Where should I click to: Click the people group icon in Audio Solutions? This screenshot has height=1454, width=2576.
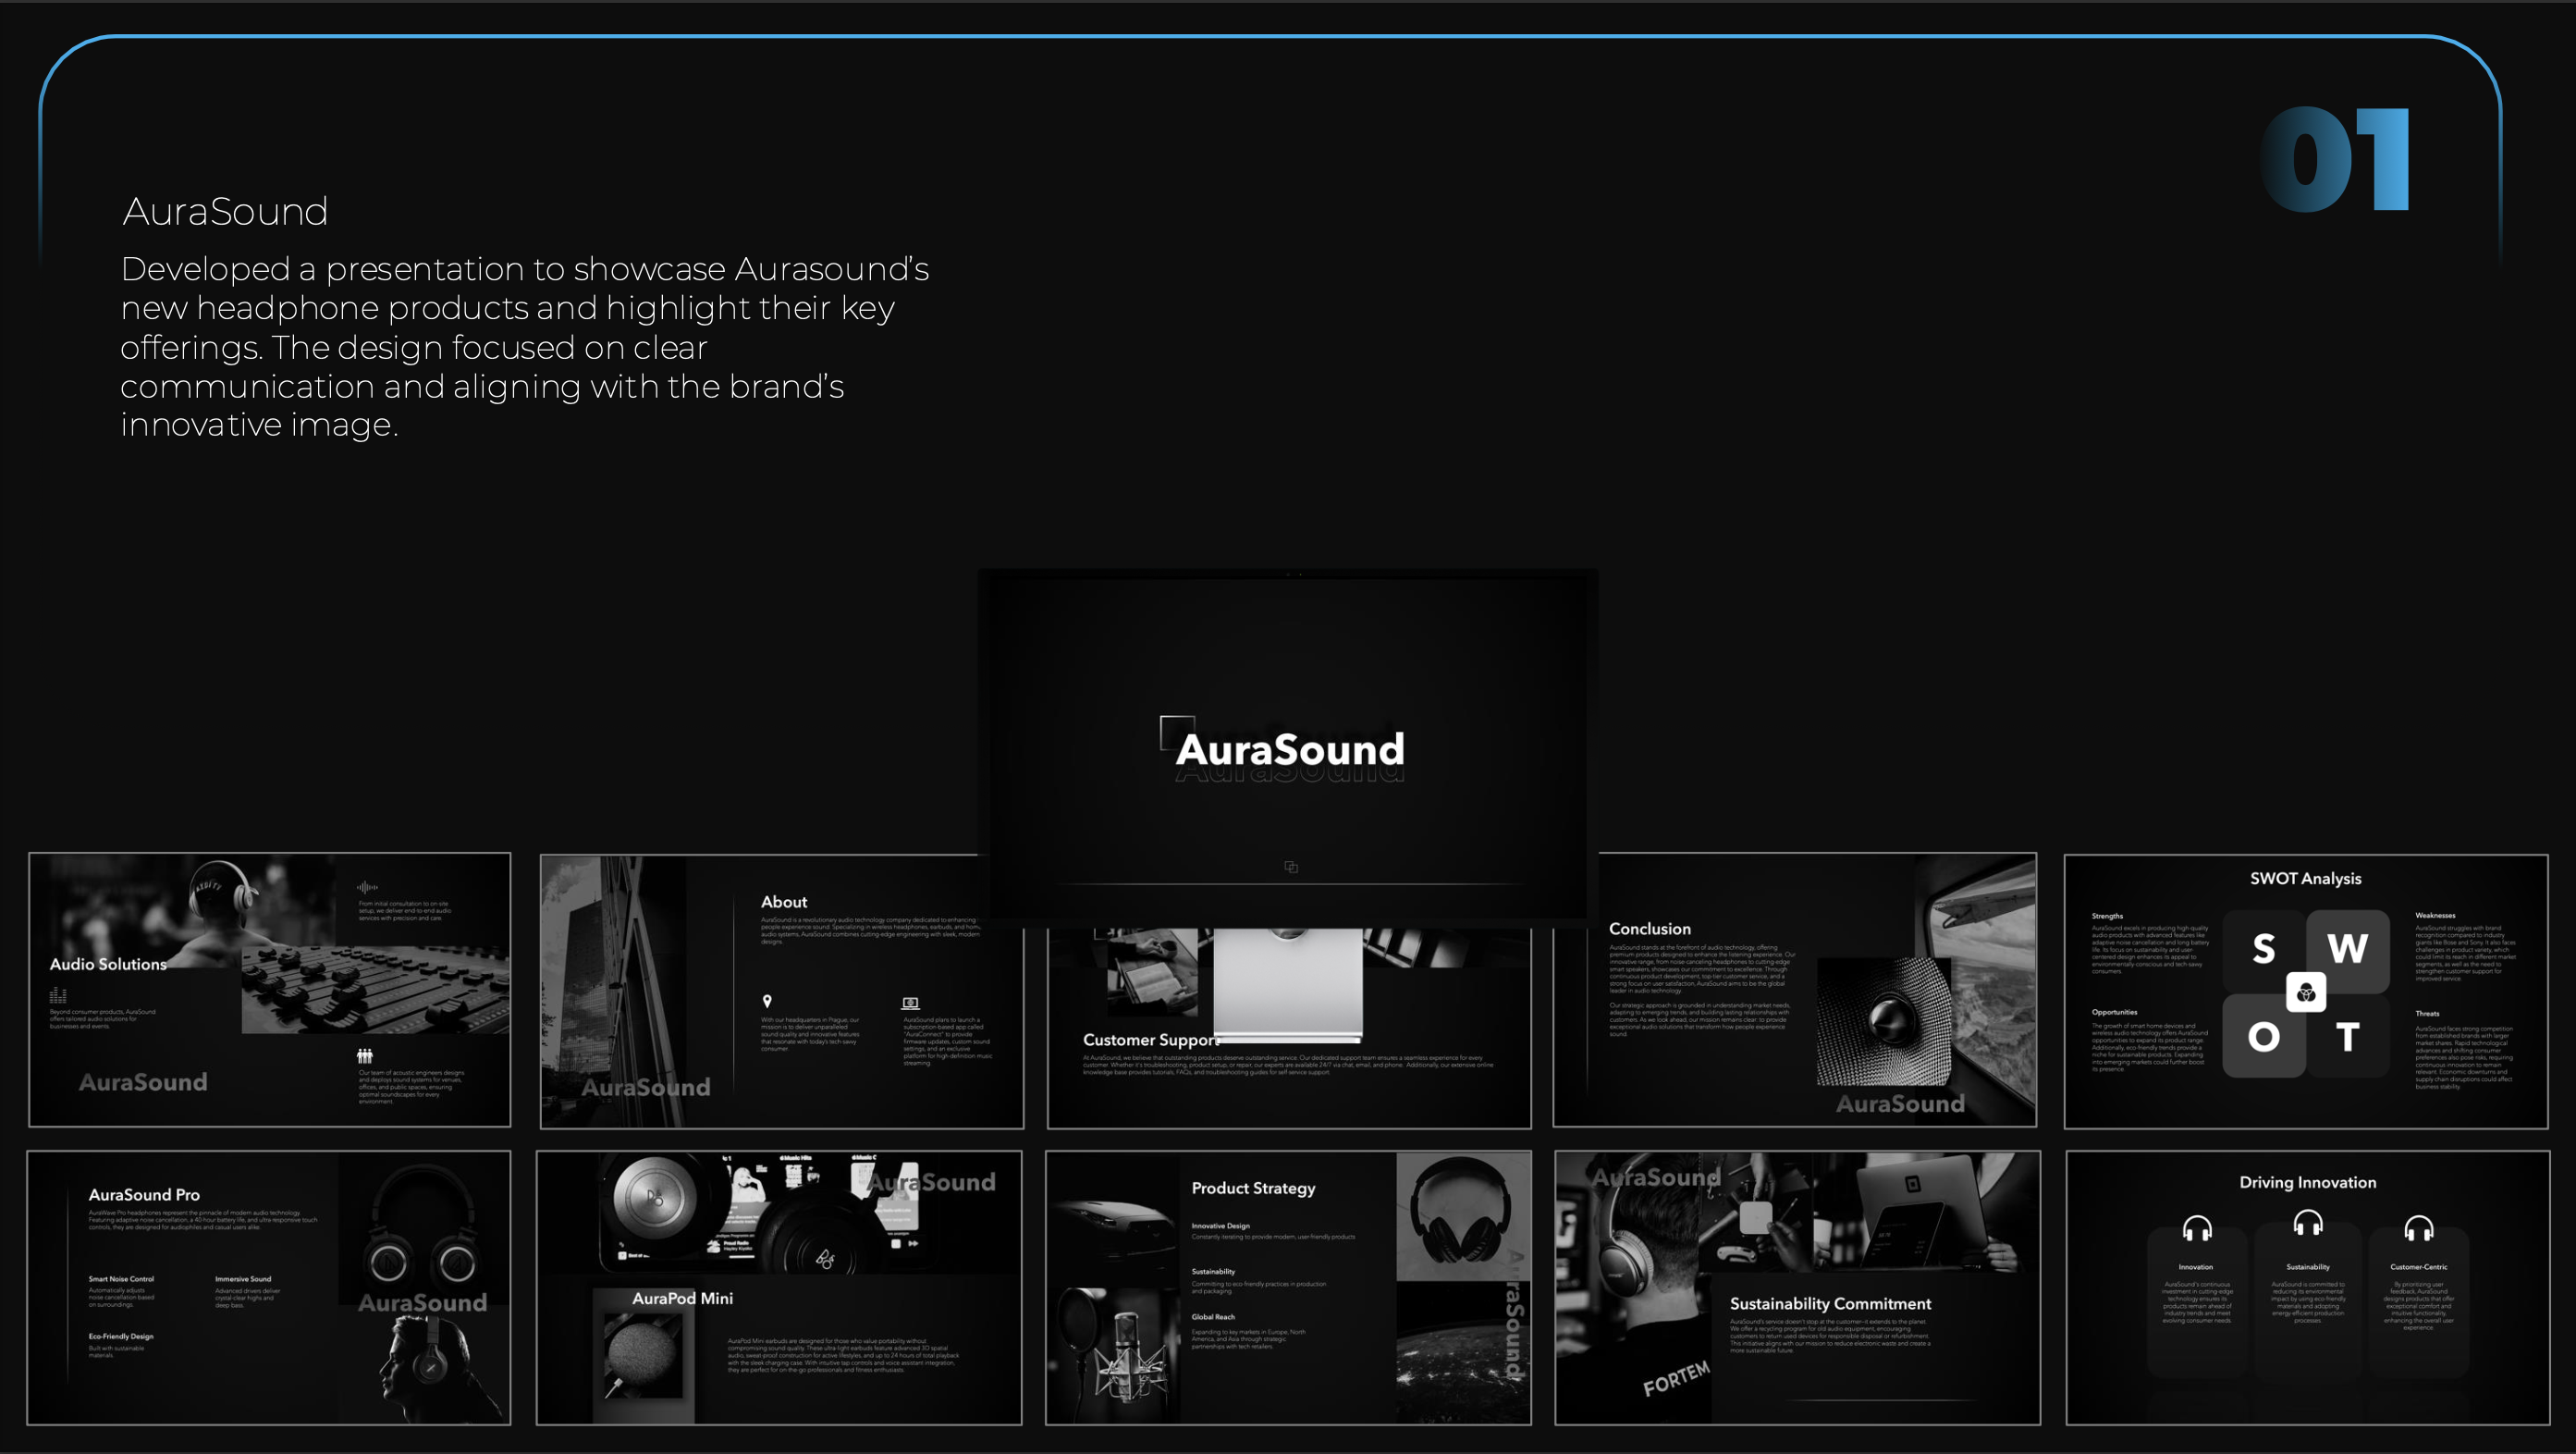[x=365, y=1055]
